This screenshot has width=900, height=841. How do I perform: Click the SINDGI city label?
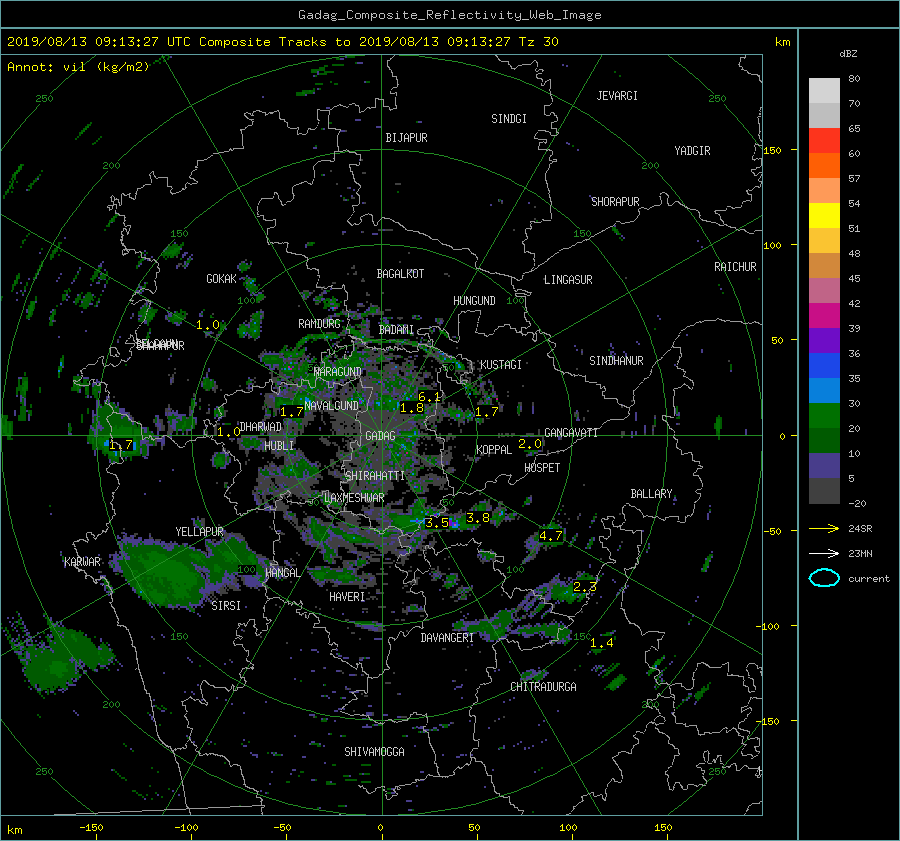pos(509,119)
